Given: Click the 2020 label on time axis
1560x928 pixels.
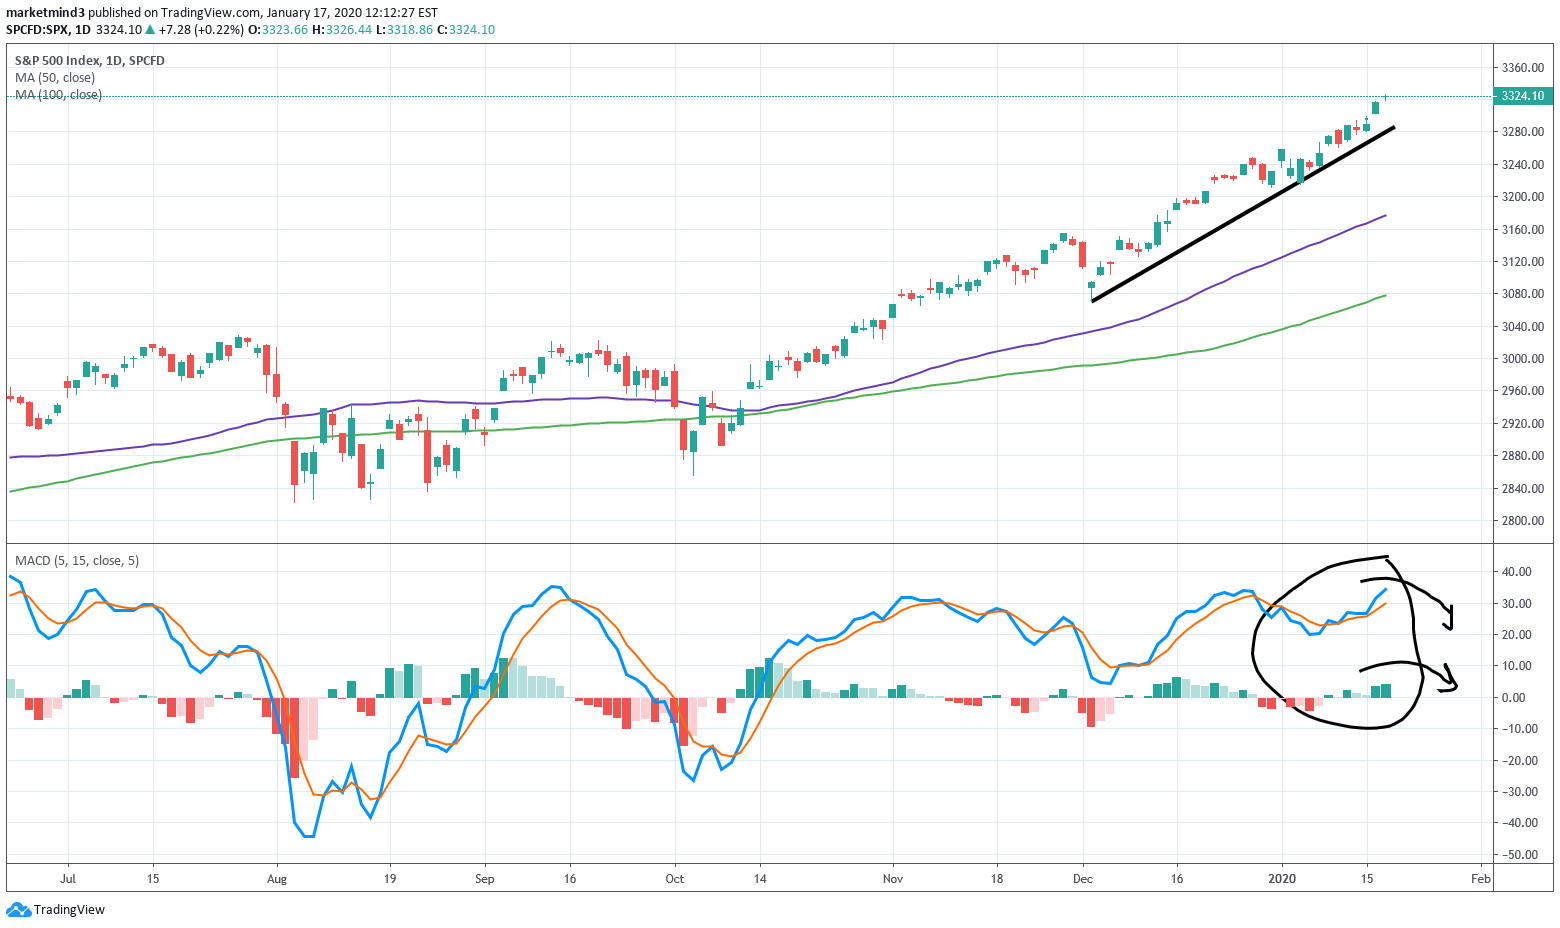Looking at the screenshot, I should point(1281,879).
